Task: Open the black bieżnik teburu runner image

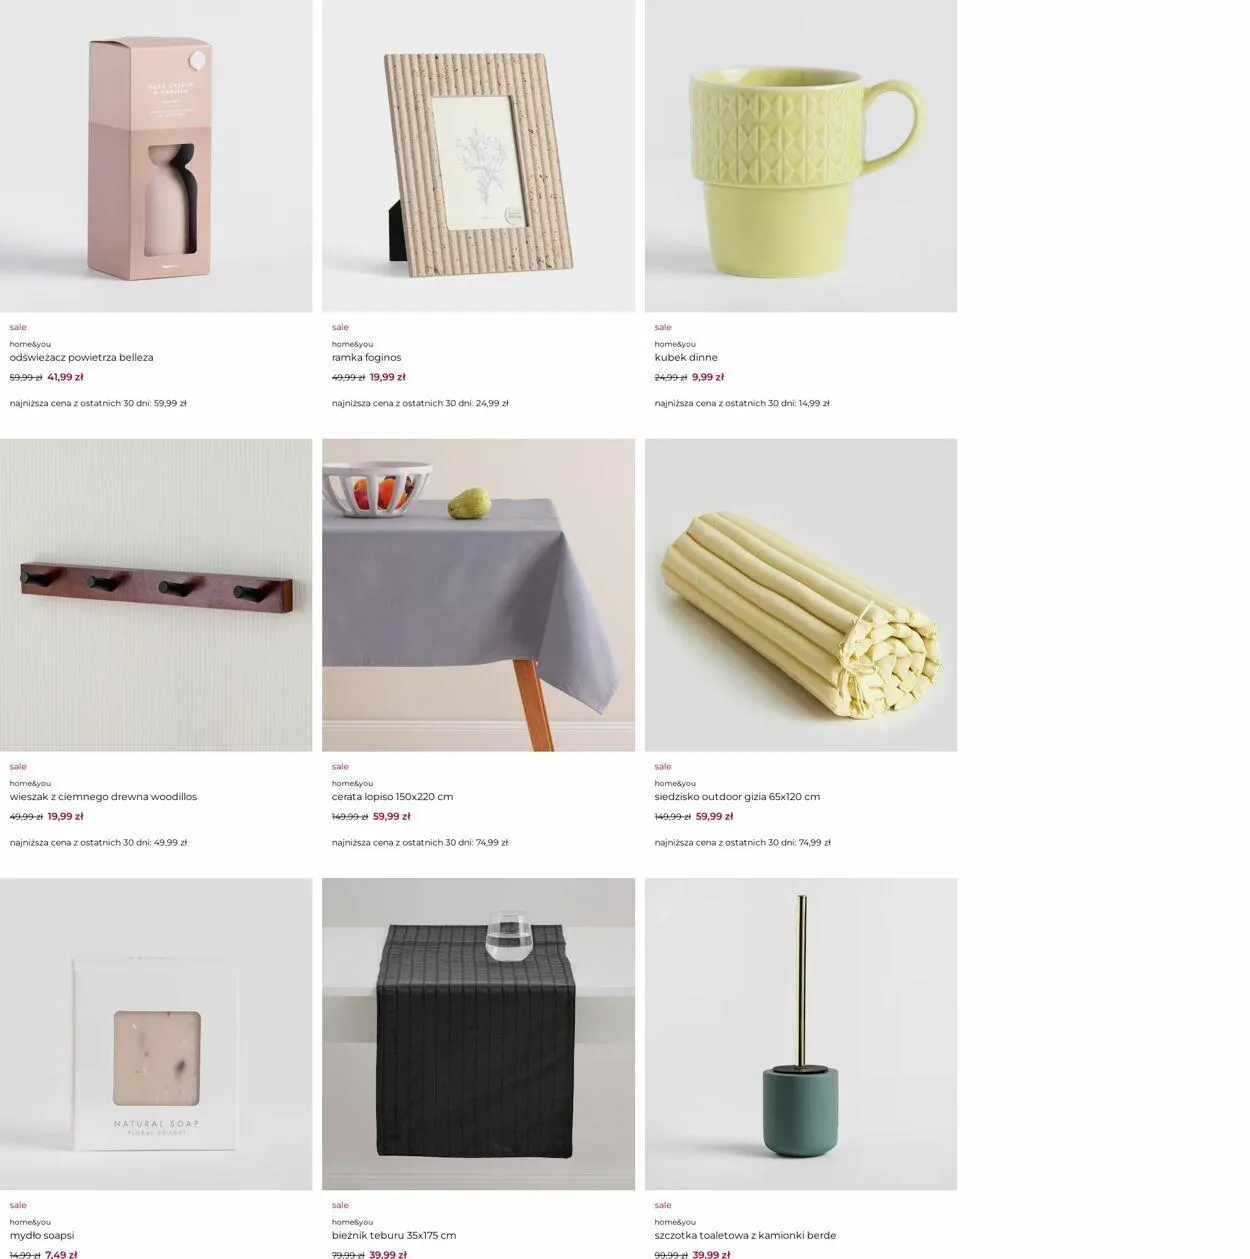Action: tap(478, 1034)
